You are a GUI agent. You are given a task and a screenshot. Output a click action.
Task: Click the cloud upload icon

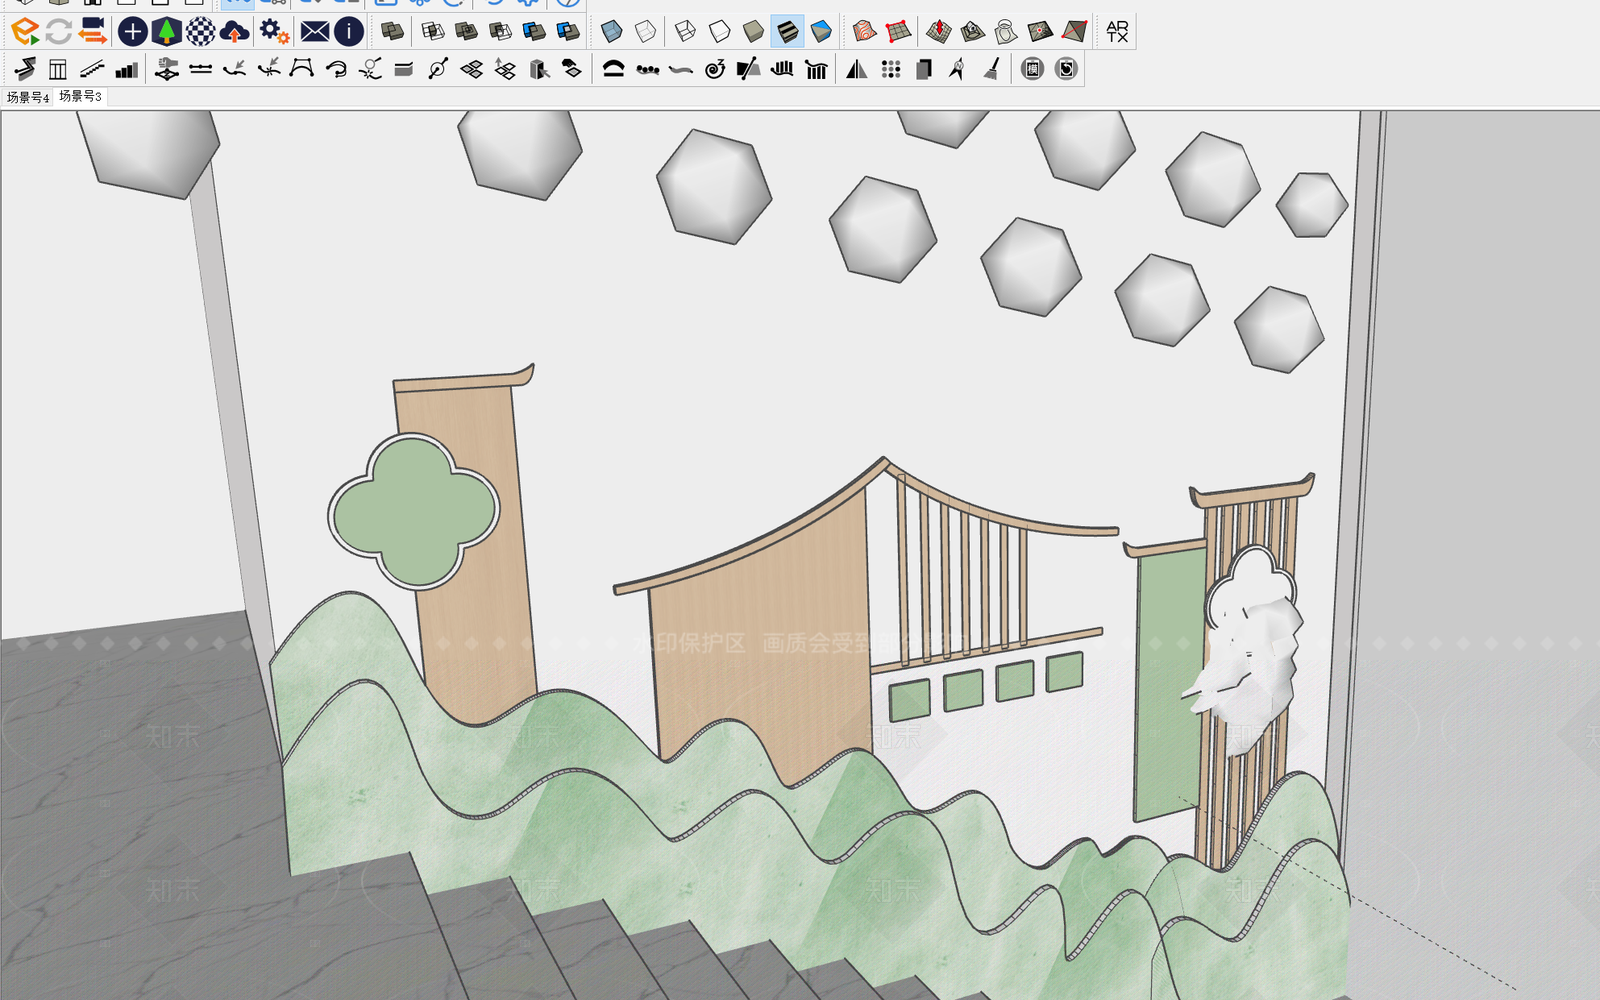click(235, 32)
